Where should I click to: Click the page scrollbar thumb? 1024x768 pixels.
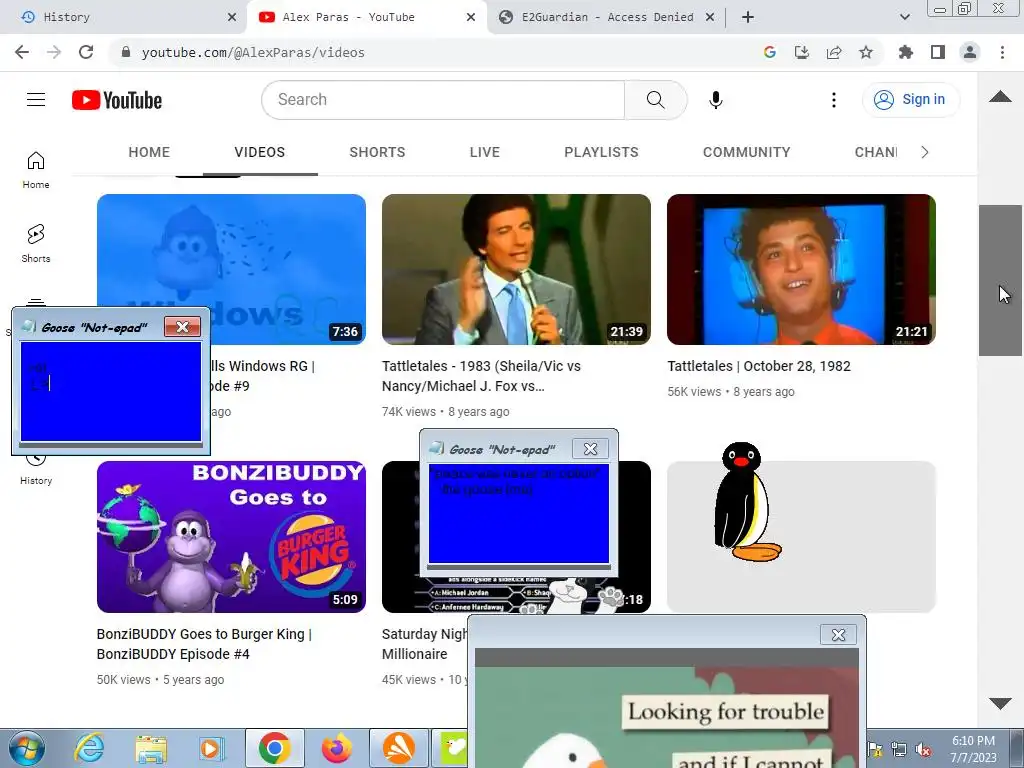1000,280
